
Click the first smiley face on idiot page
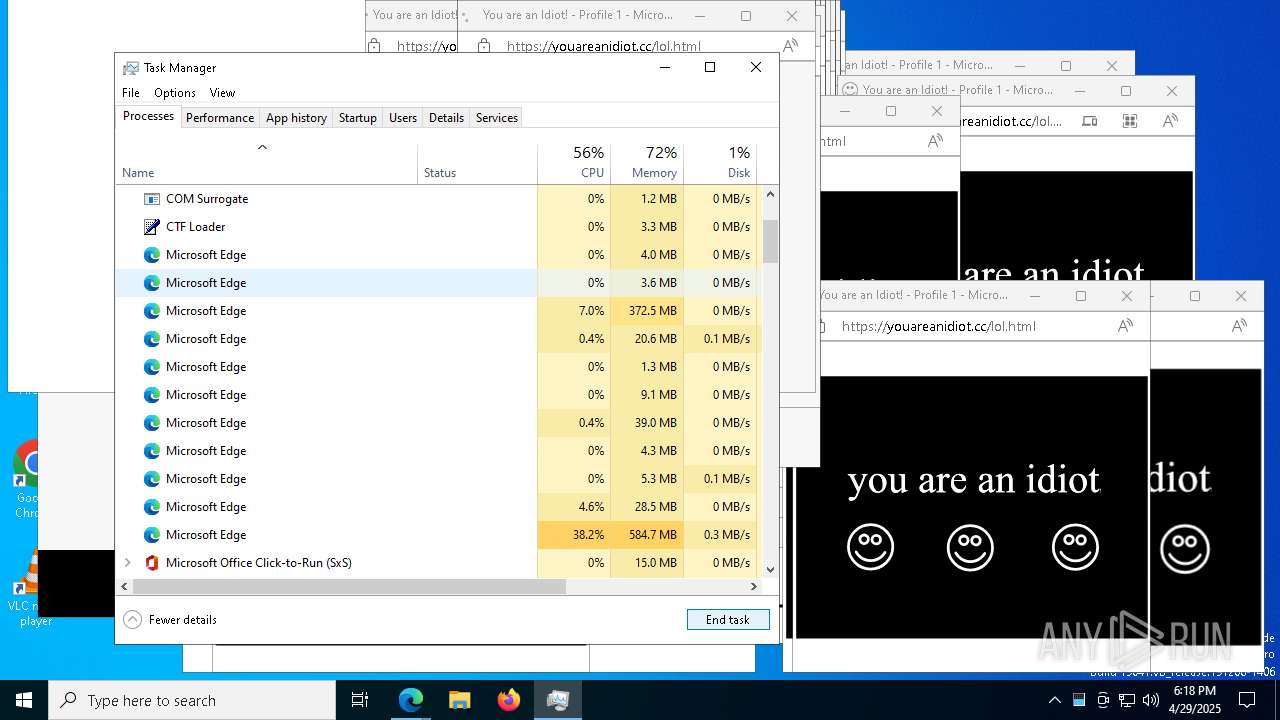coord(870,547)
